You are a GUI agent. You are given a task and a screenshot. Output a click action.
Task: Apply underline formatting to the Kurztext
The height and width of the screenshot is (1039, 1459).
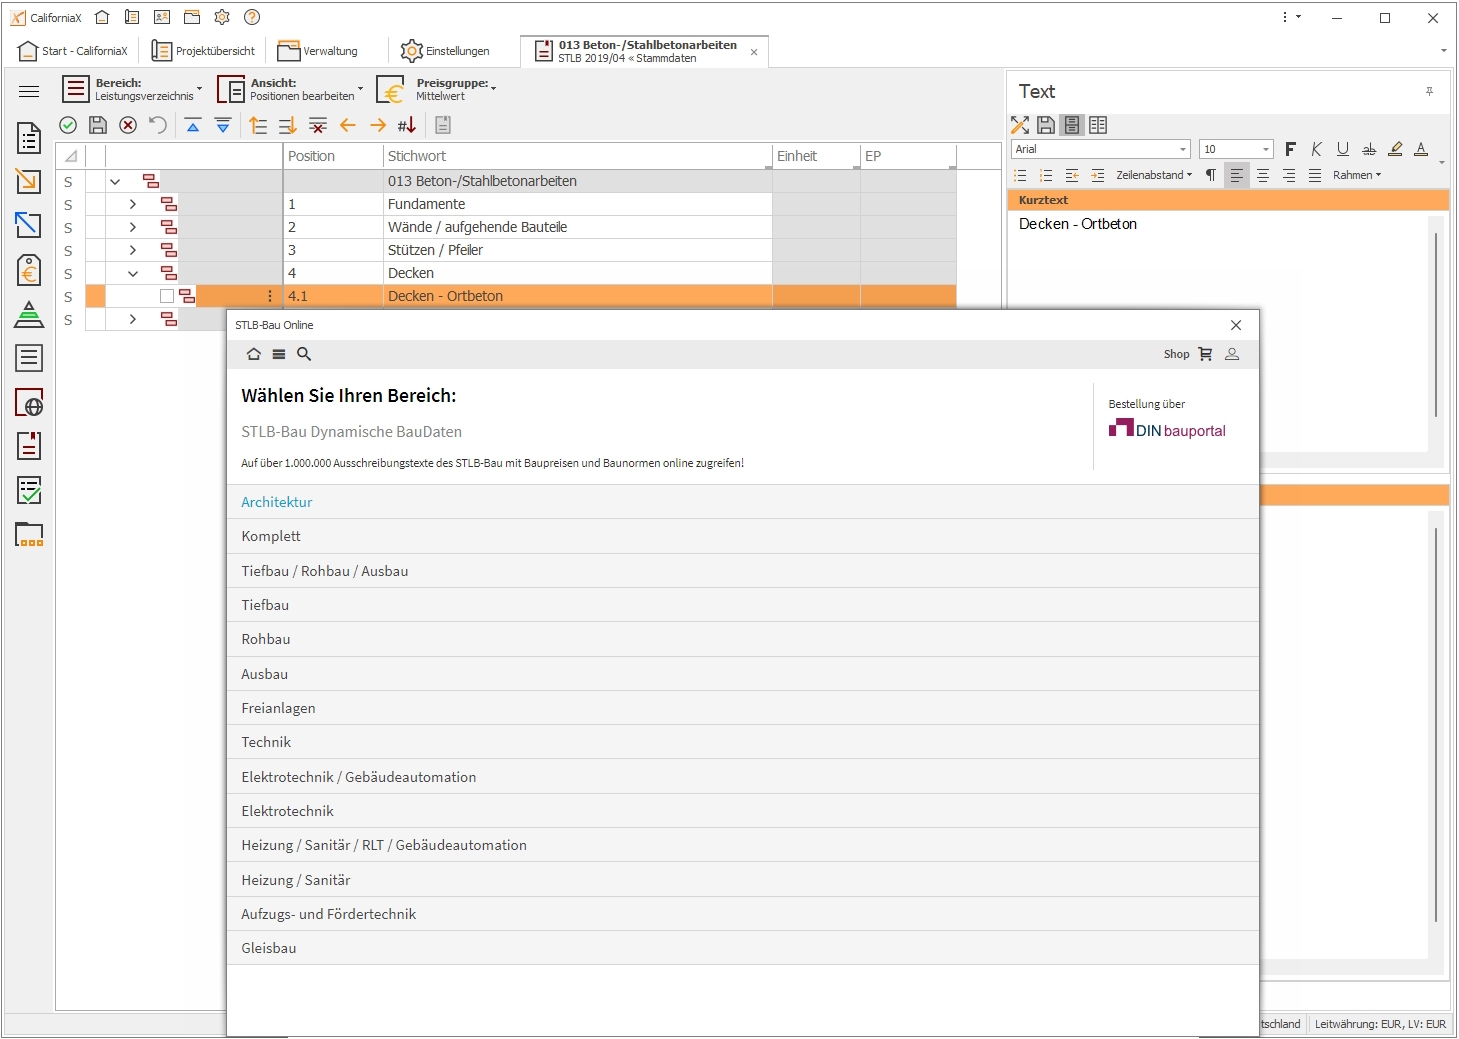(1343, 148)
